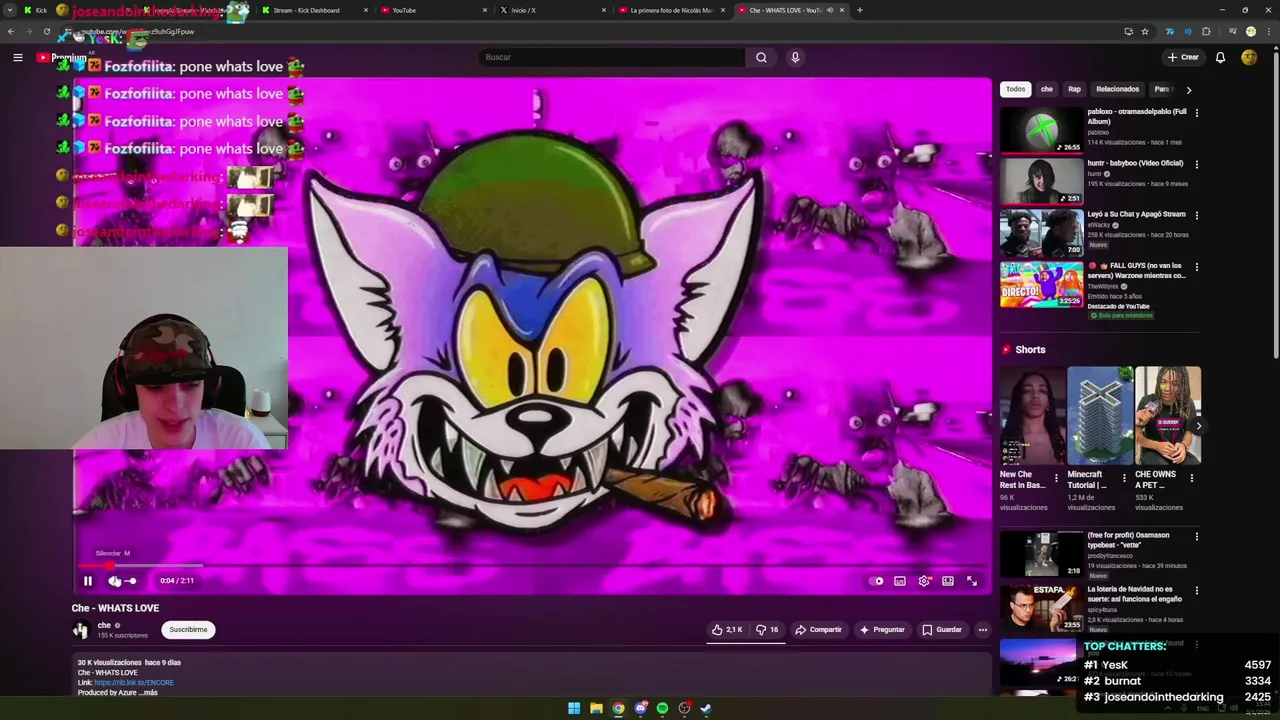Open the Windows Start menu

(574, 708)
